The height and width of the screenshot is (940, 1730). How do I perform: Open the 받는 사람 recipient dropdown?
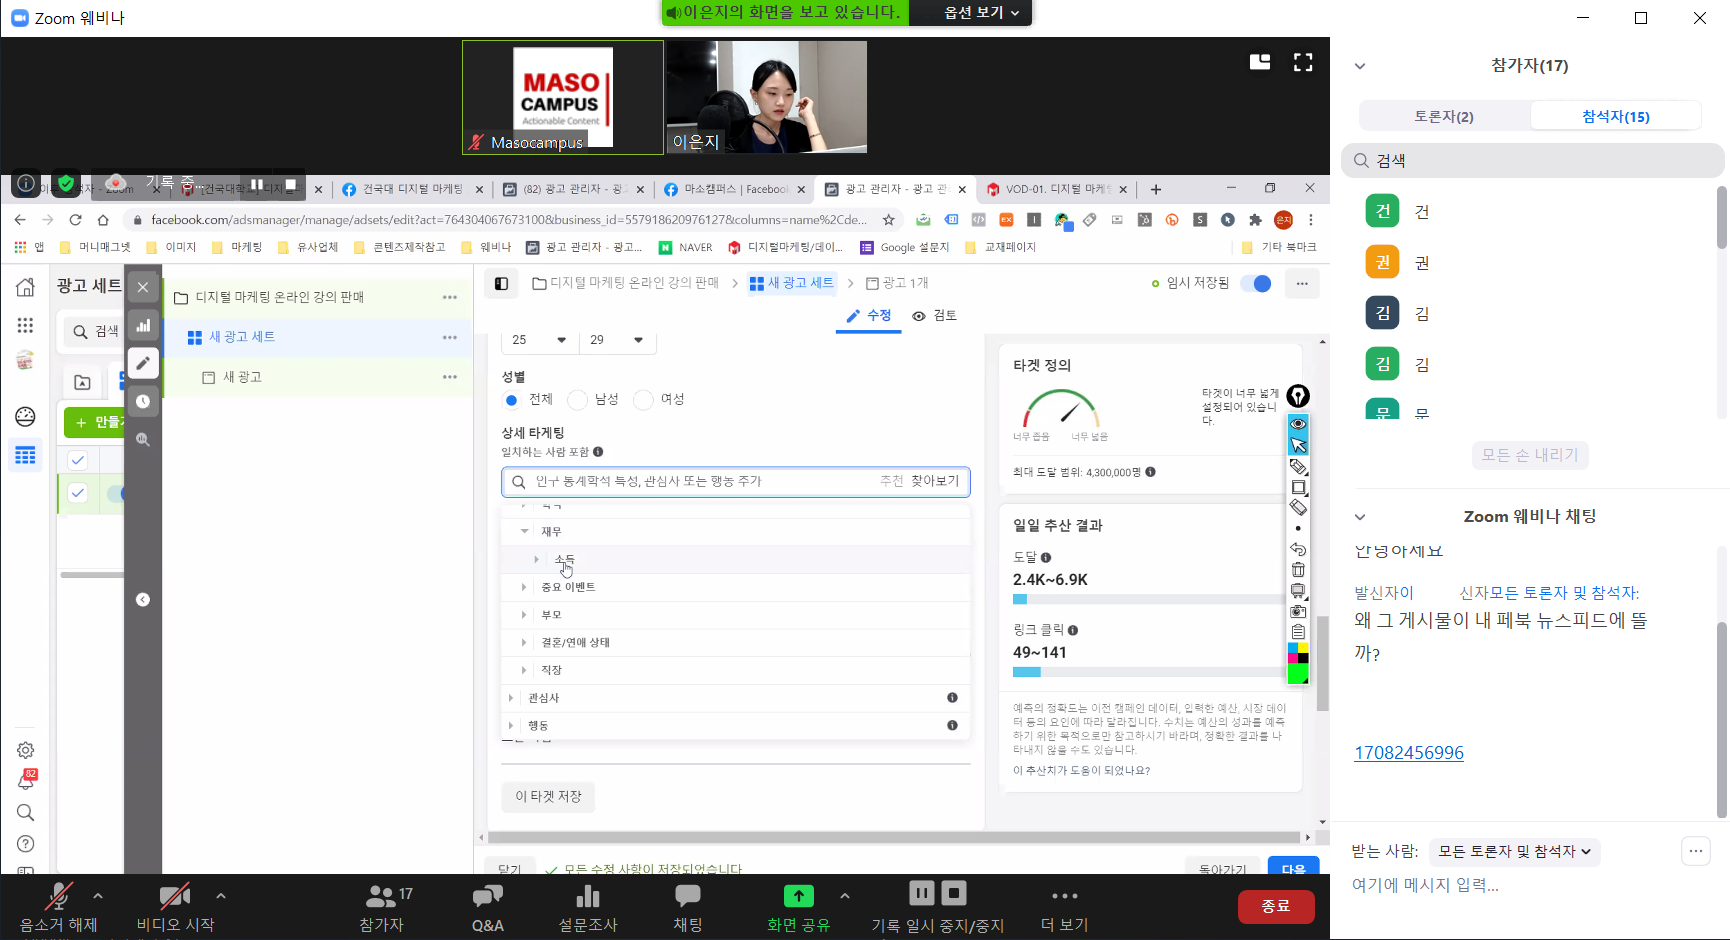click(1514, 852)
